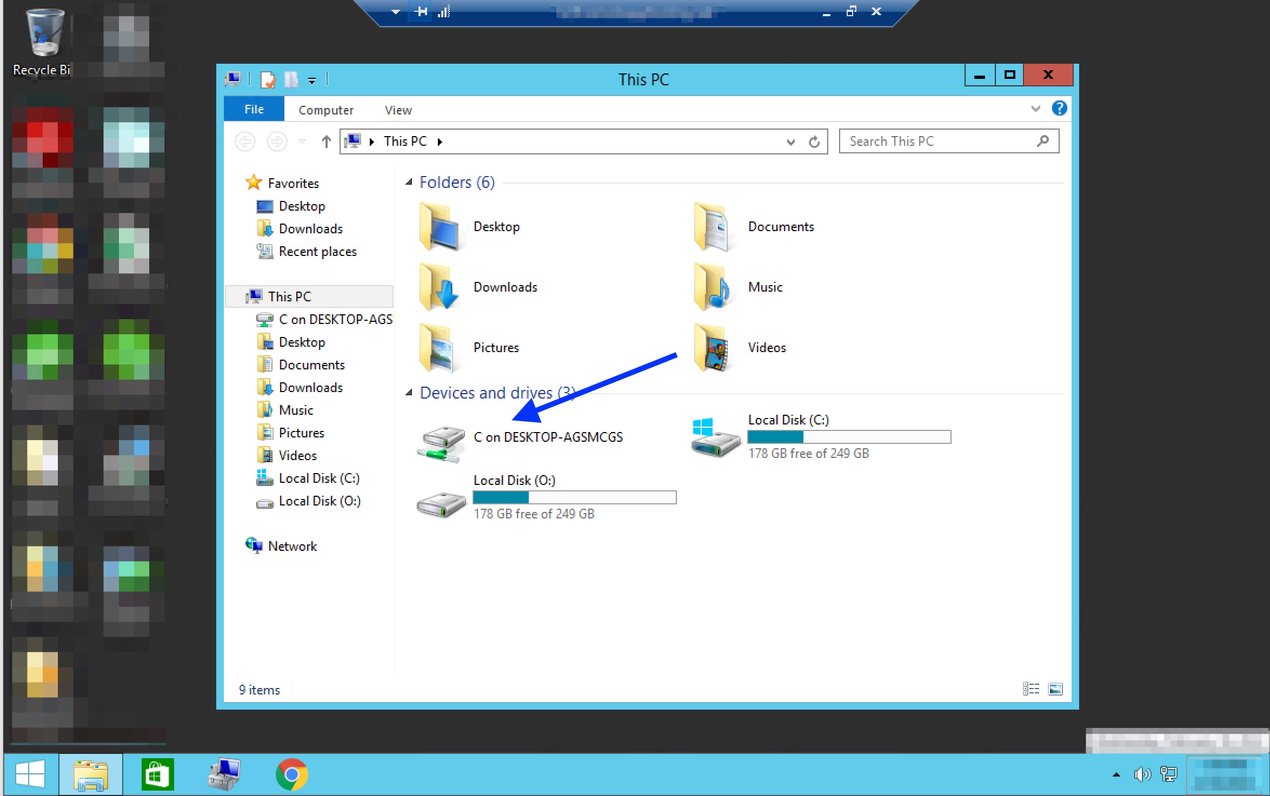Open the View ribbon tab
The image size is (1270, 796).
tap(398, 109)
